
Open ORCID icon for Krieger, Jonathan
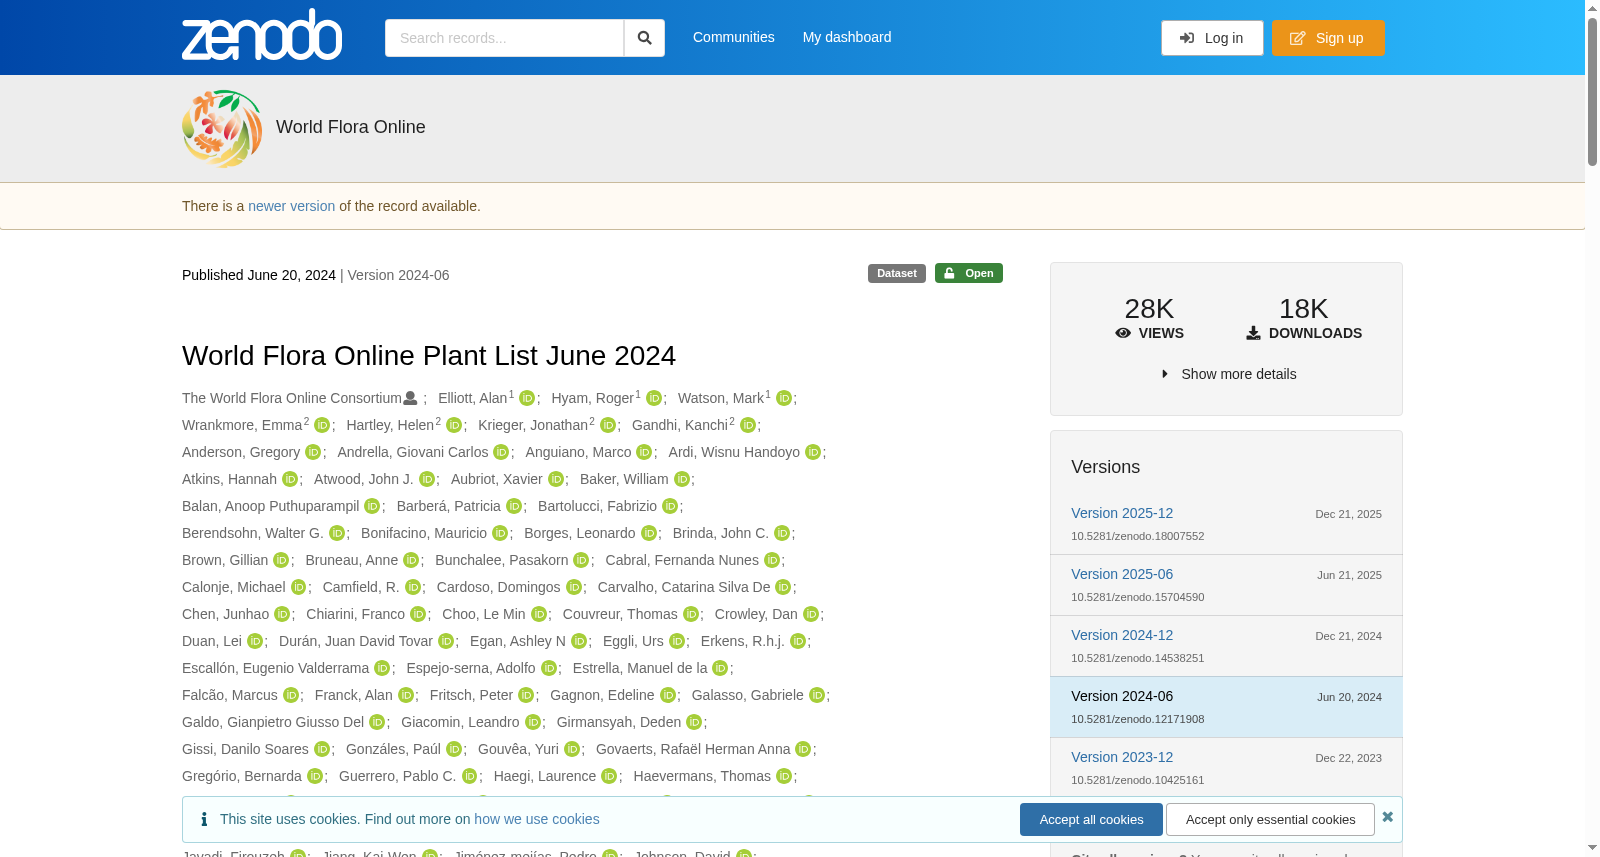(608, 425)
